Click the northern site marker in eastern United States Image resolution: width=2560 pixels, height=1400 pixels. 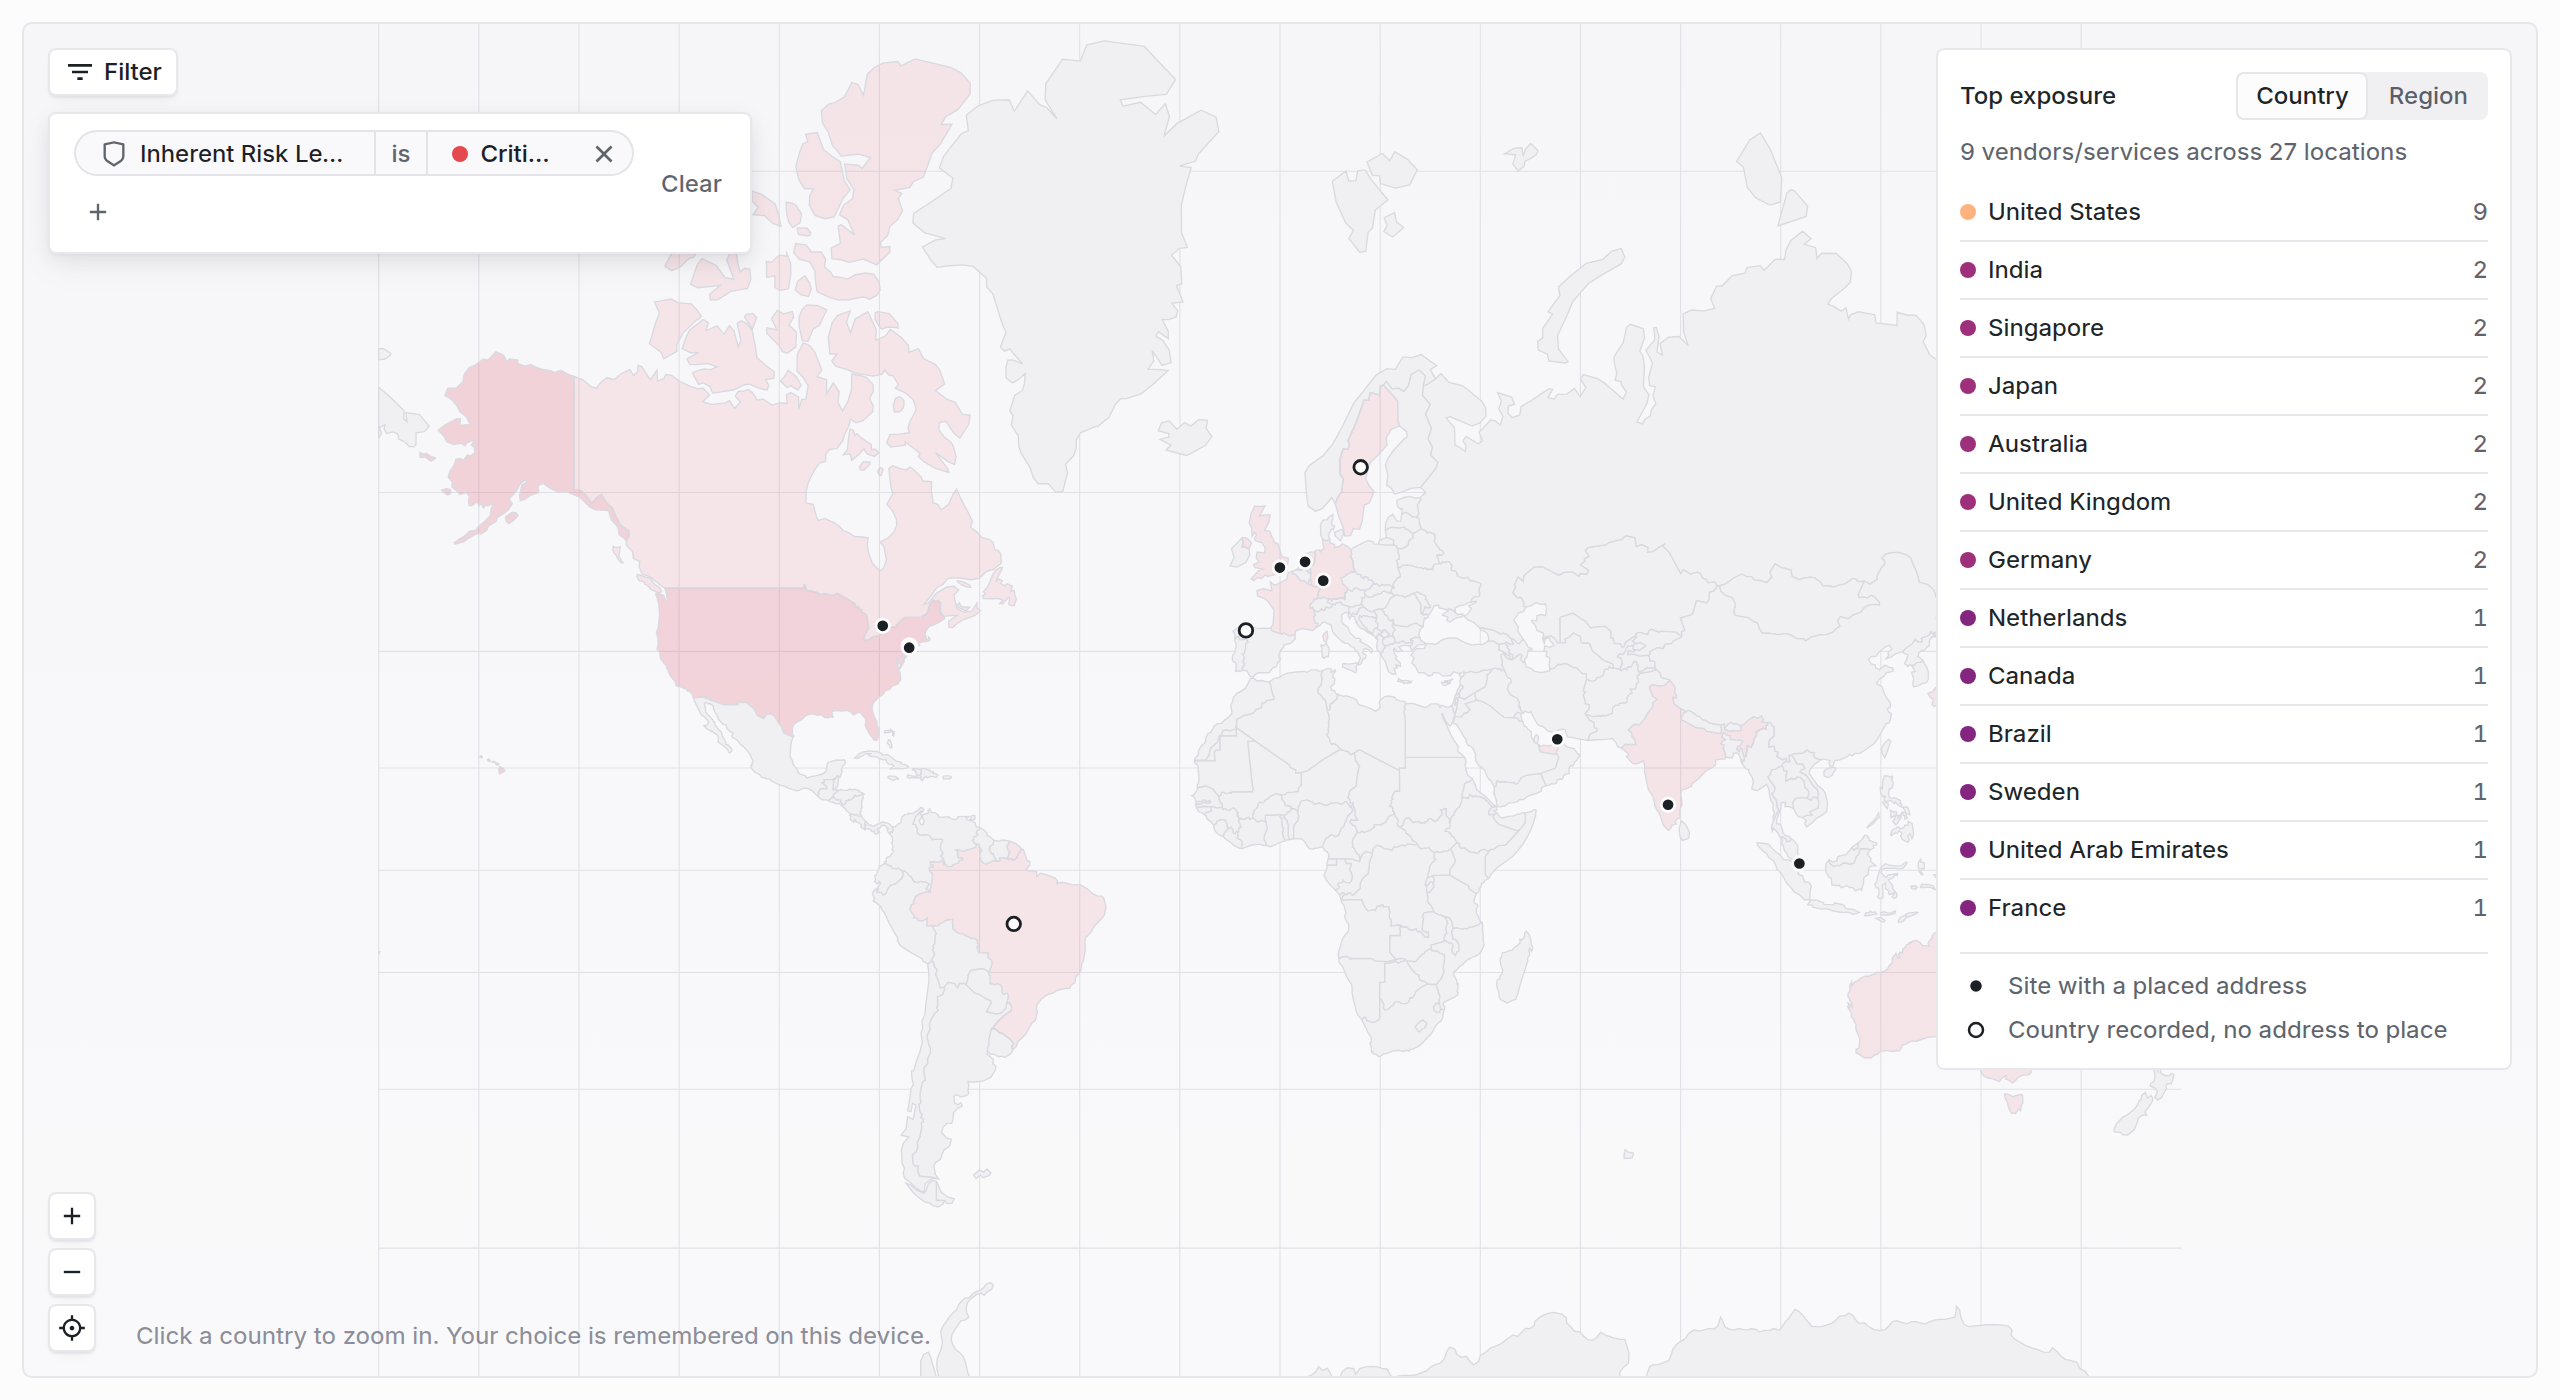point(882,625)
